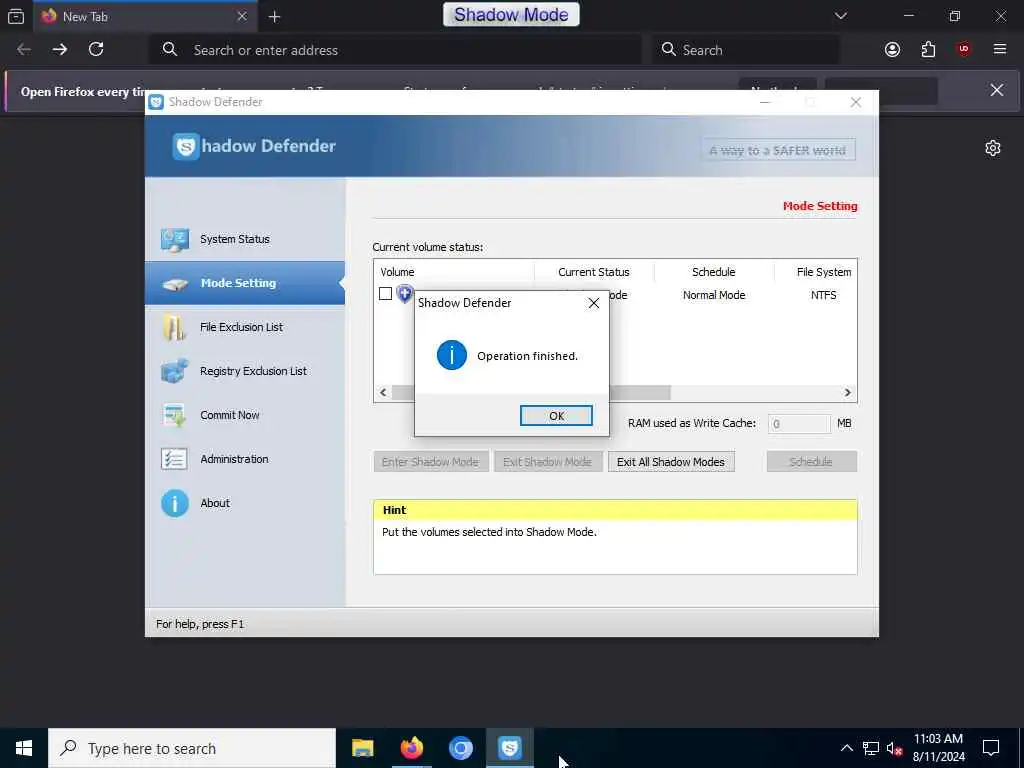Dismiss the Firefox notification bar
The width and height of the screenshot is (1024, 768).
pos(997,90)
